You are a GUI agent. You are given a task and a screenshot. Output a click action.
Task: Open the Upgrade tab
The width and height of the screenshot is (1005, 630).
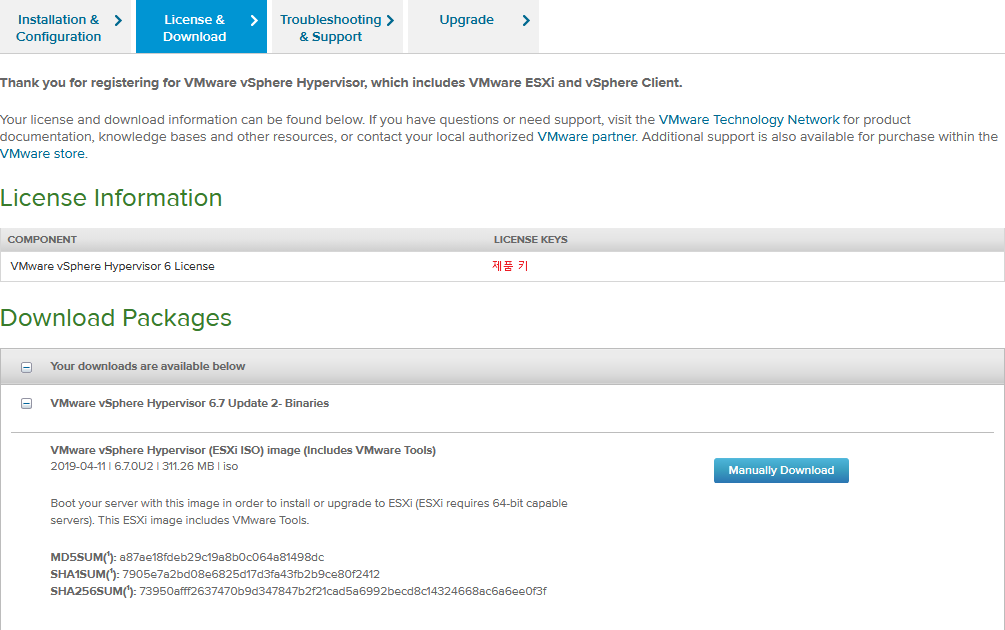(x=473, y=27)
